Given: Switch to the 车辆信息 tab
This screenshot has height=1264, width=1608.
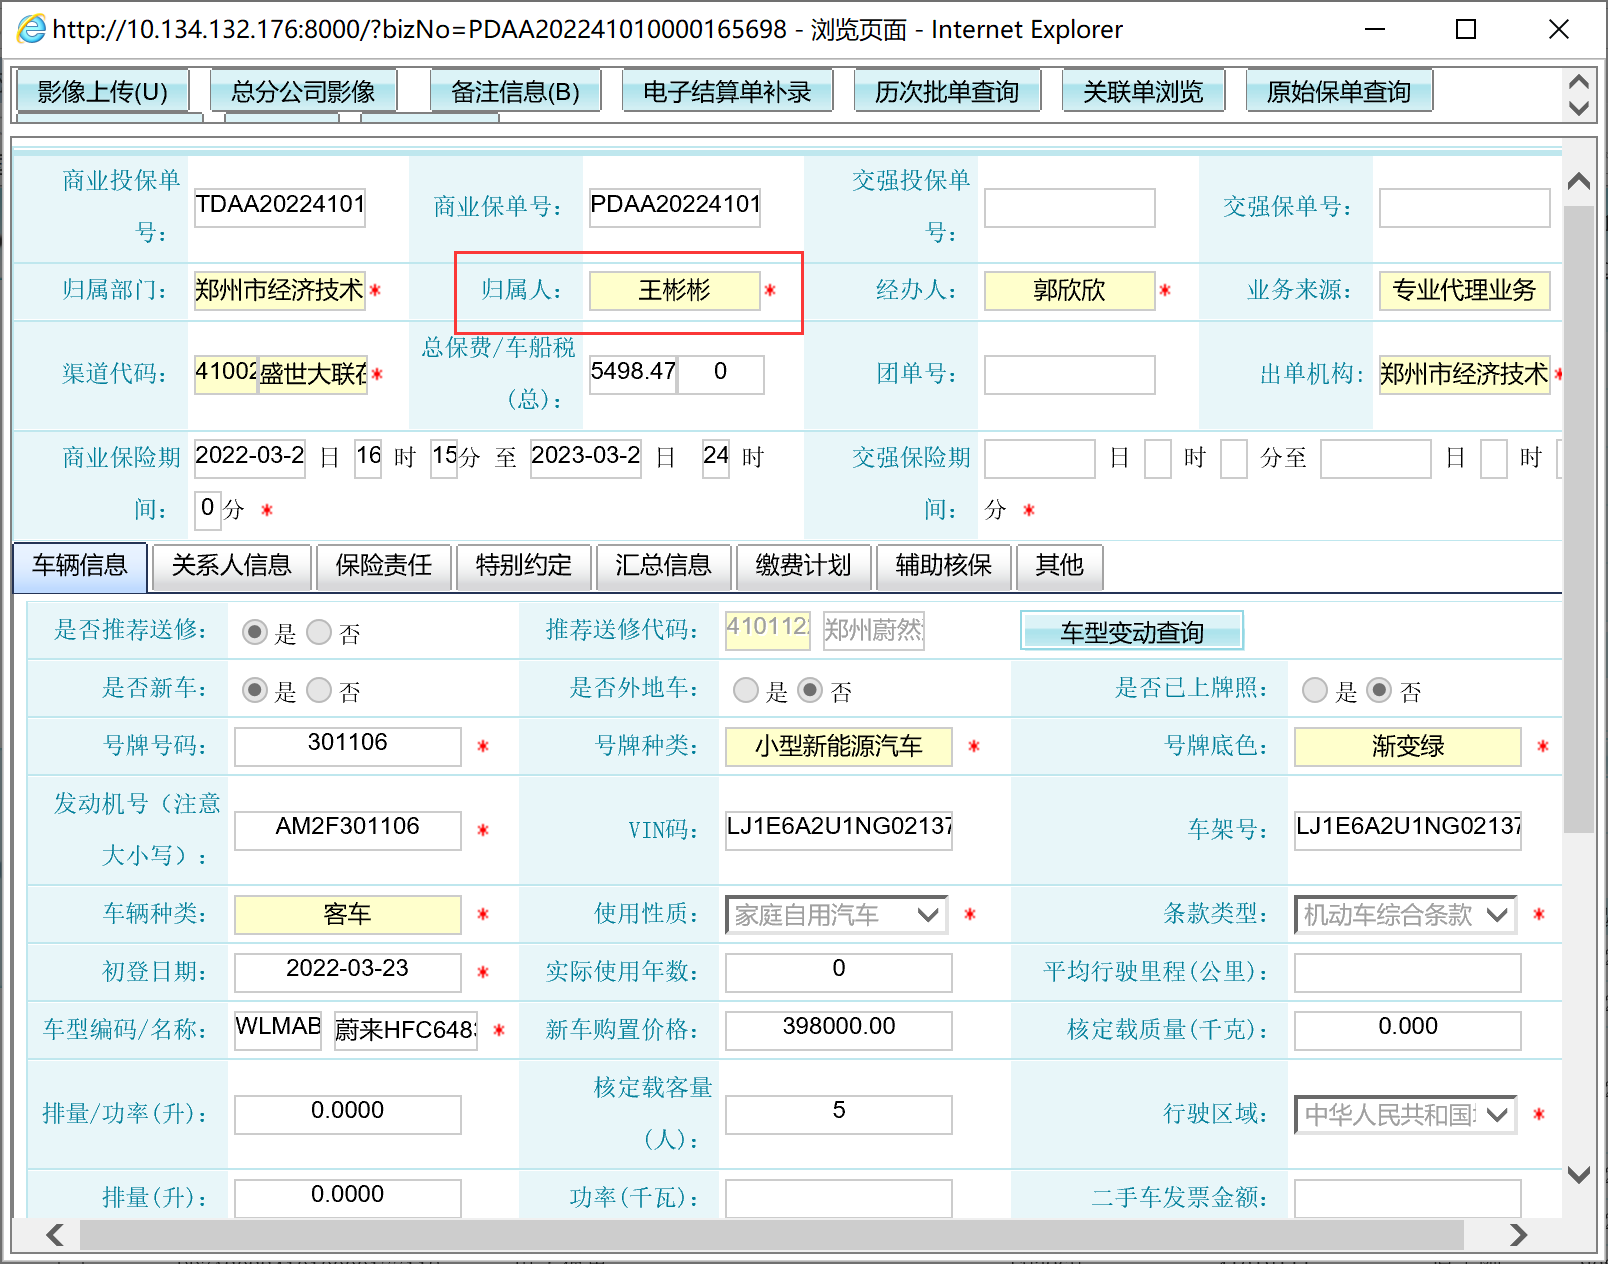Looking at the screenshot, I should coord(80,566).
